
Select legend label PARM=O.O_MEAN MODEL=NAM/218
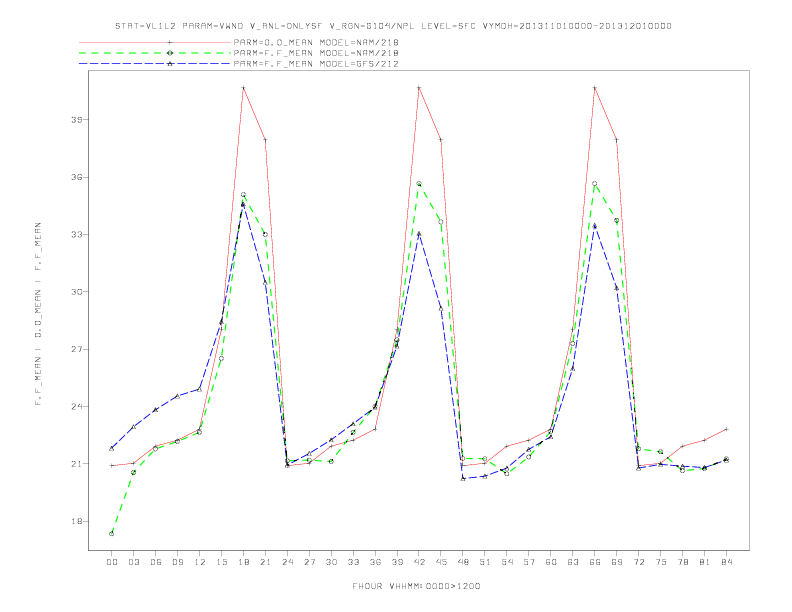click(x=316, y=42)
